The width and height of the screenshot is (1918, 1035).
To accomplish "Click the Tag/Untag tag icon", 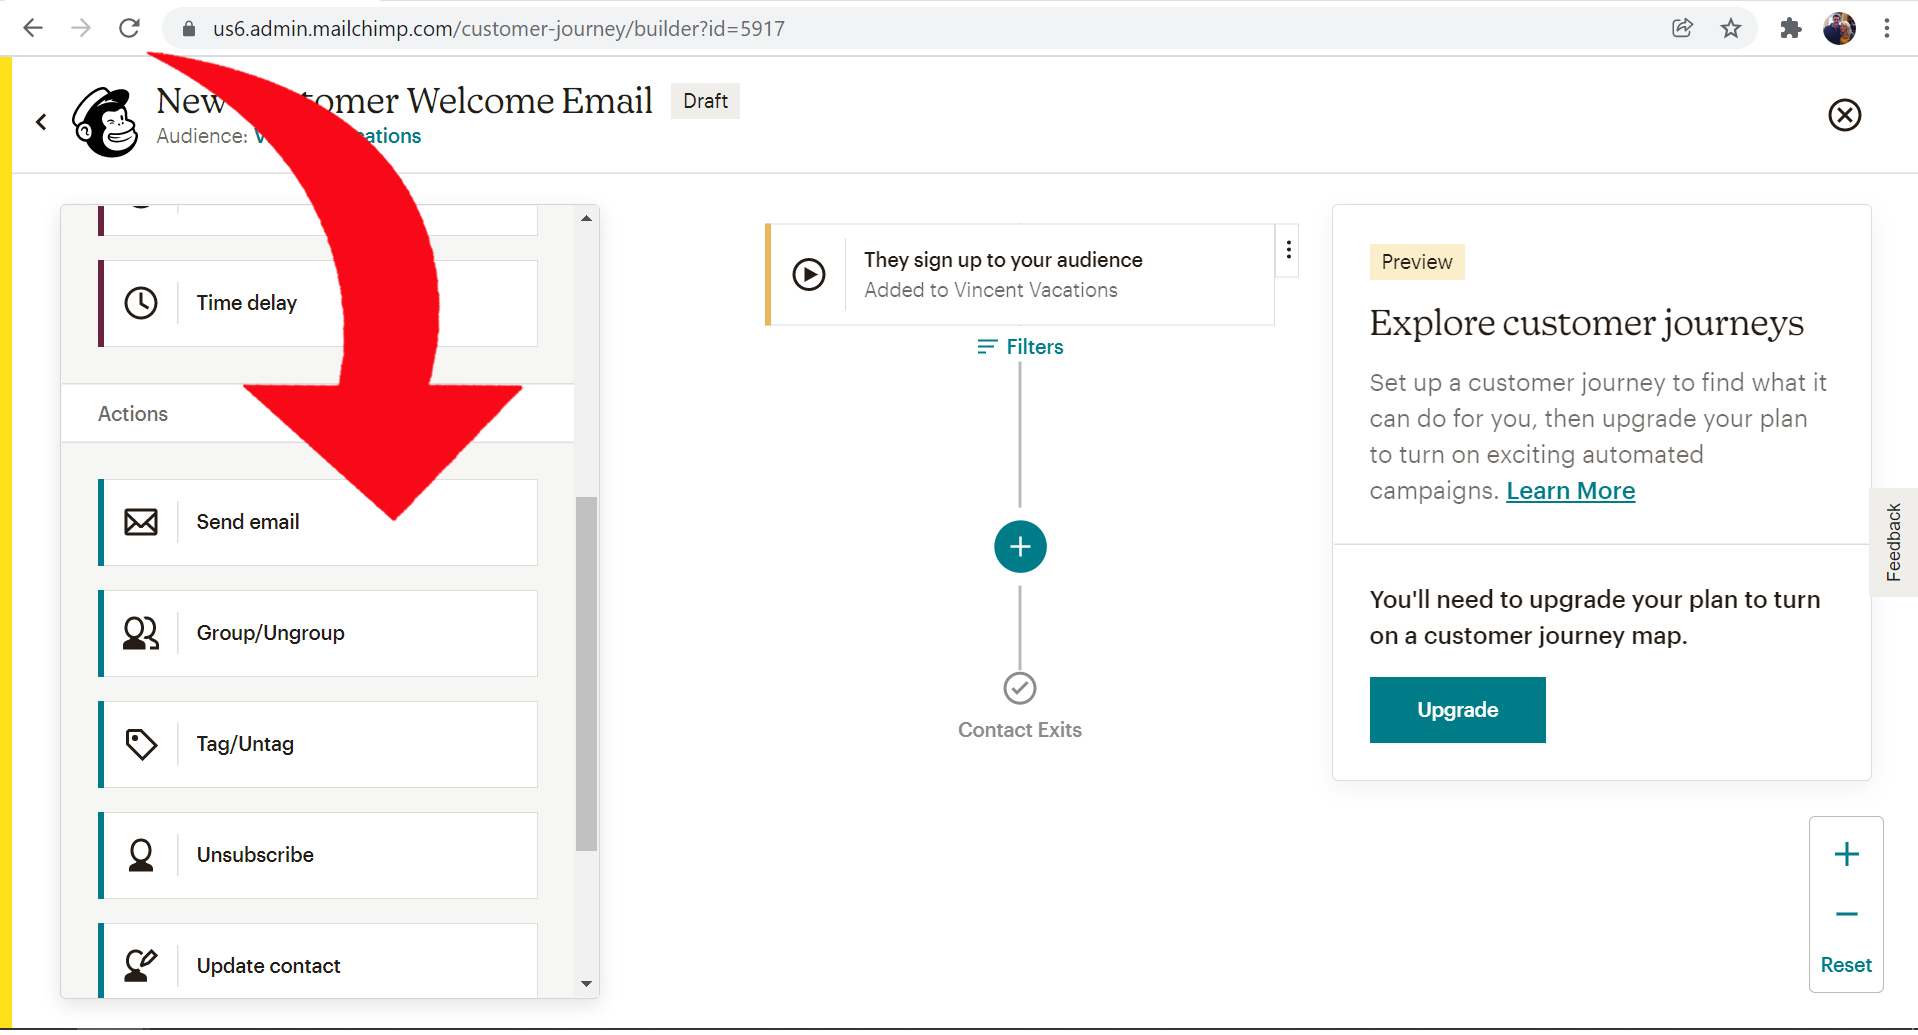I will 141,744.
